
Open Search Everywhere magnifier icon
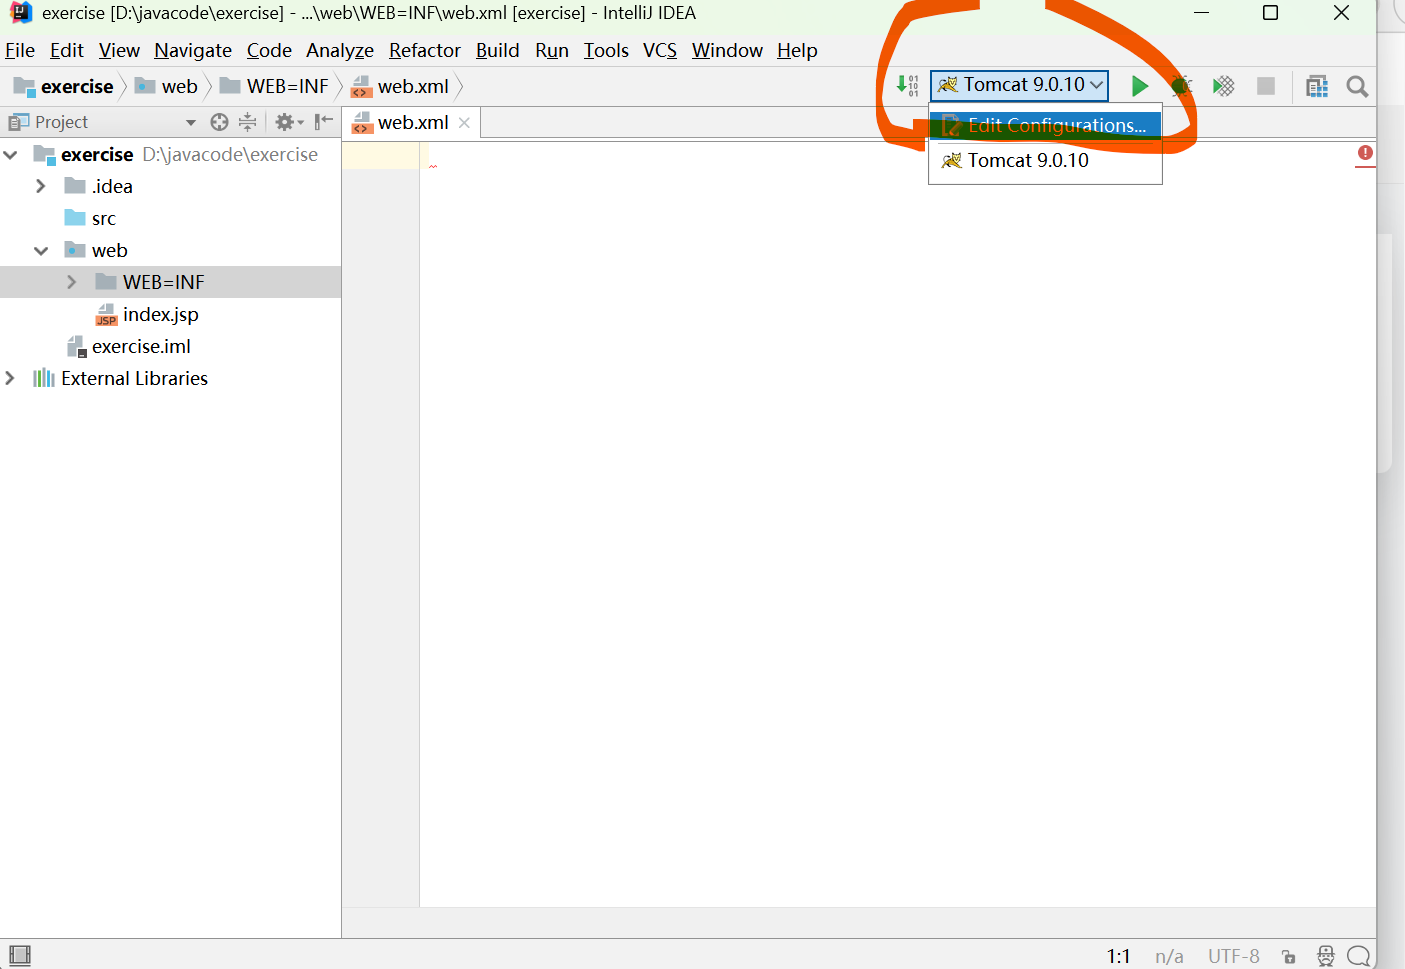point(1357,86)
